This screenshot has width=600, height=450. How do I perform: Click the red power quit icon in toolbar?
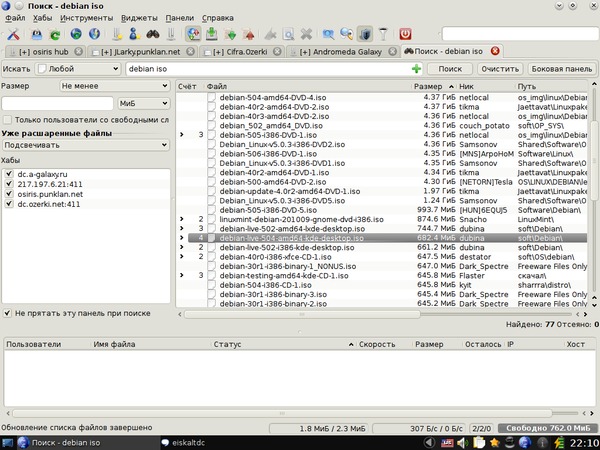click(405, 34)
